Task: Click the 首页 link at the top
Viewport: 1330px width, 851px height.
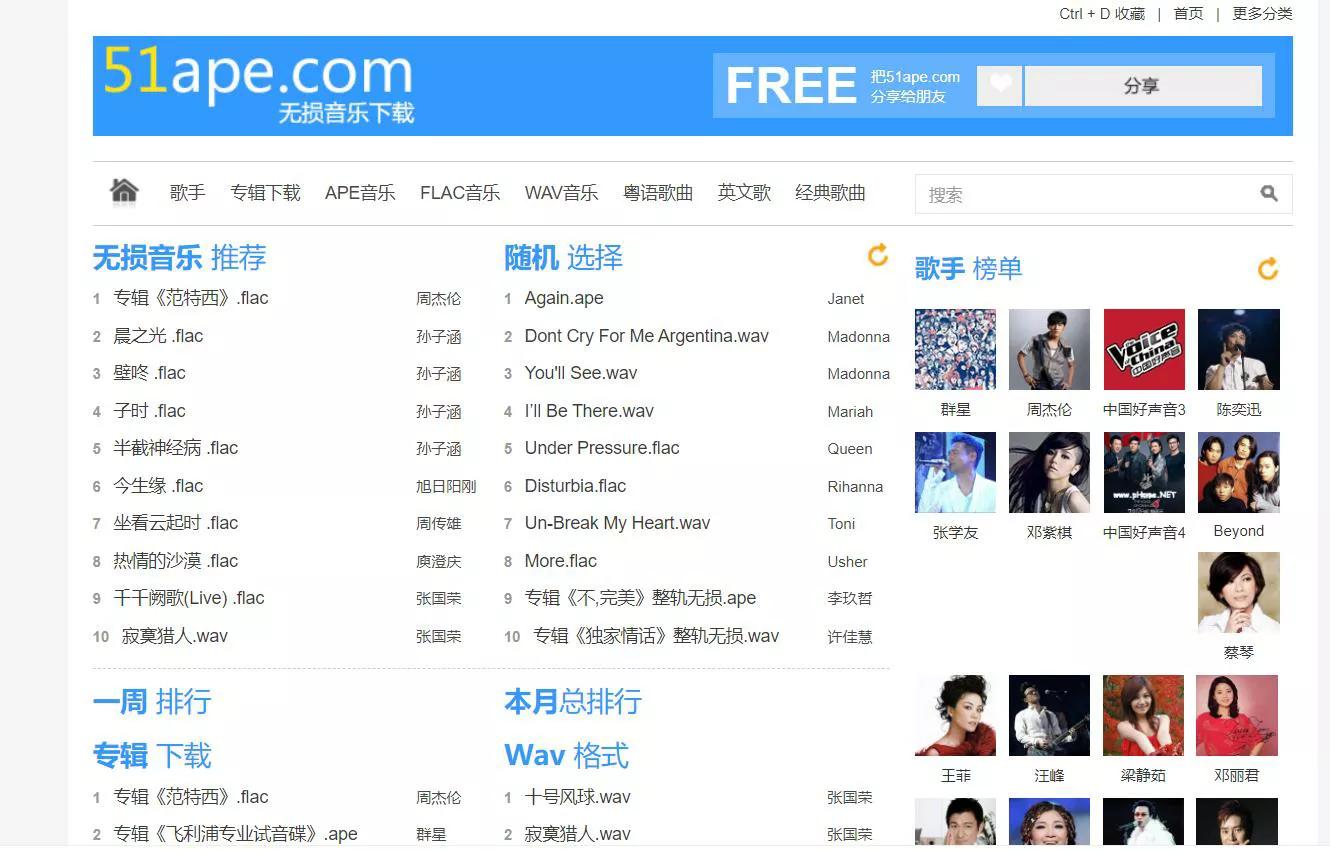Action: [x=1188, y=14]
